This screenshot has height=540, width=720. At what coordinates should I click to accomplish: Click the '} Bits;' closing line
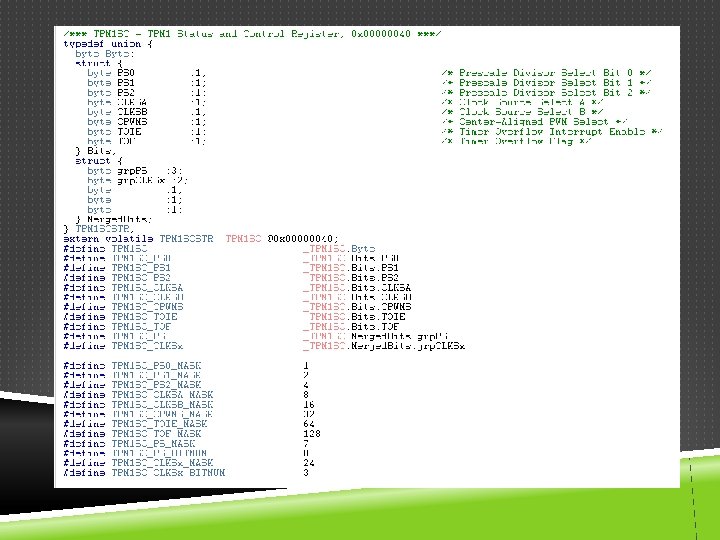click(x=96, y=151)
